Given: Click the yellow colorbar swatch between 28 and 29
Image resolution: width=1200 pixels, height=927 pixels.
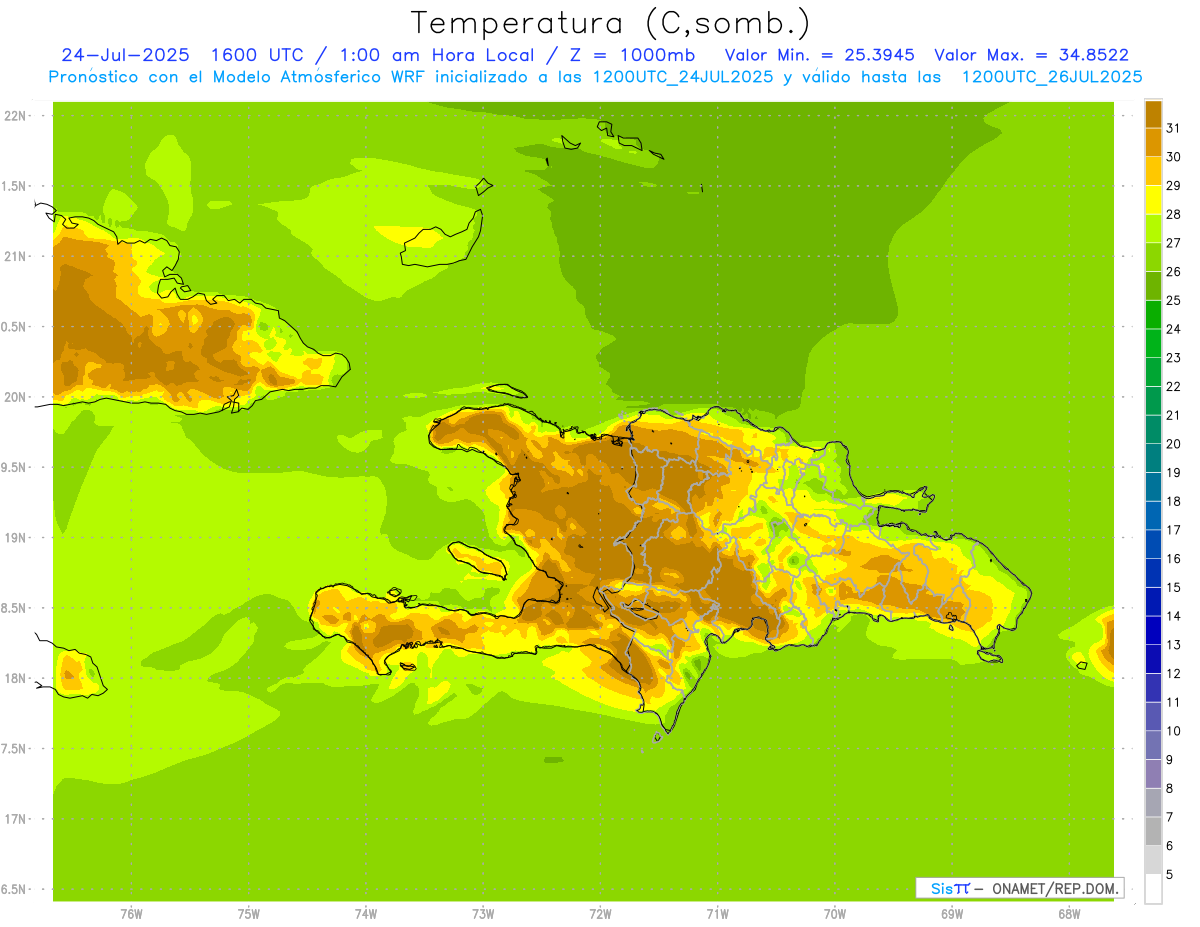Looking at the screenshot, I should tap(1153, 200).
